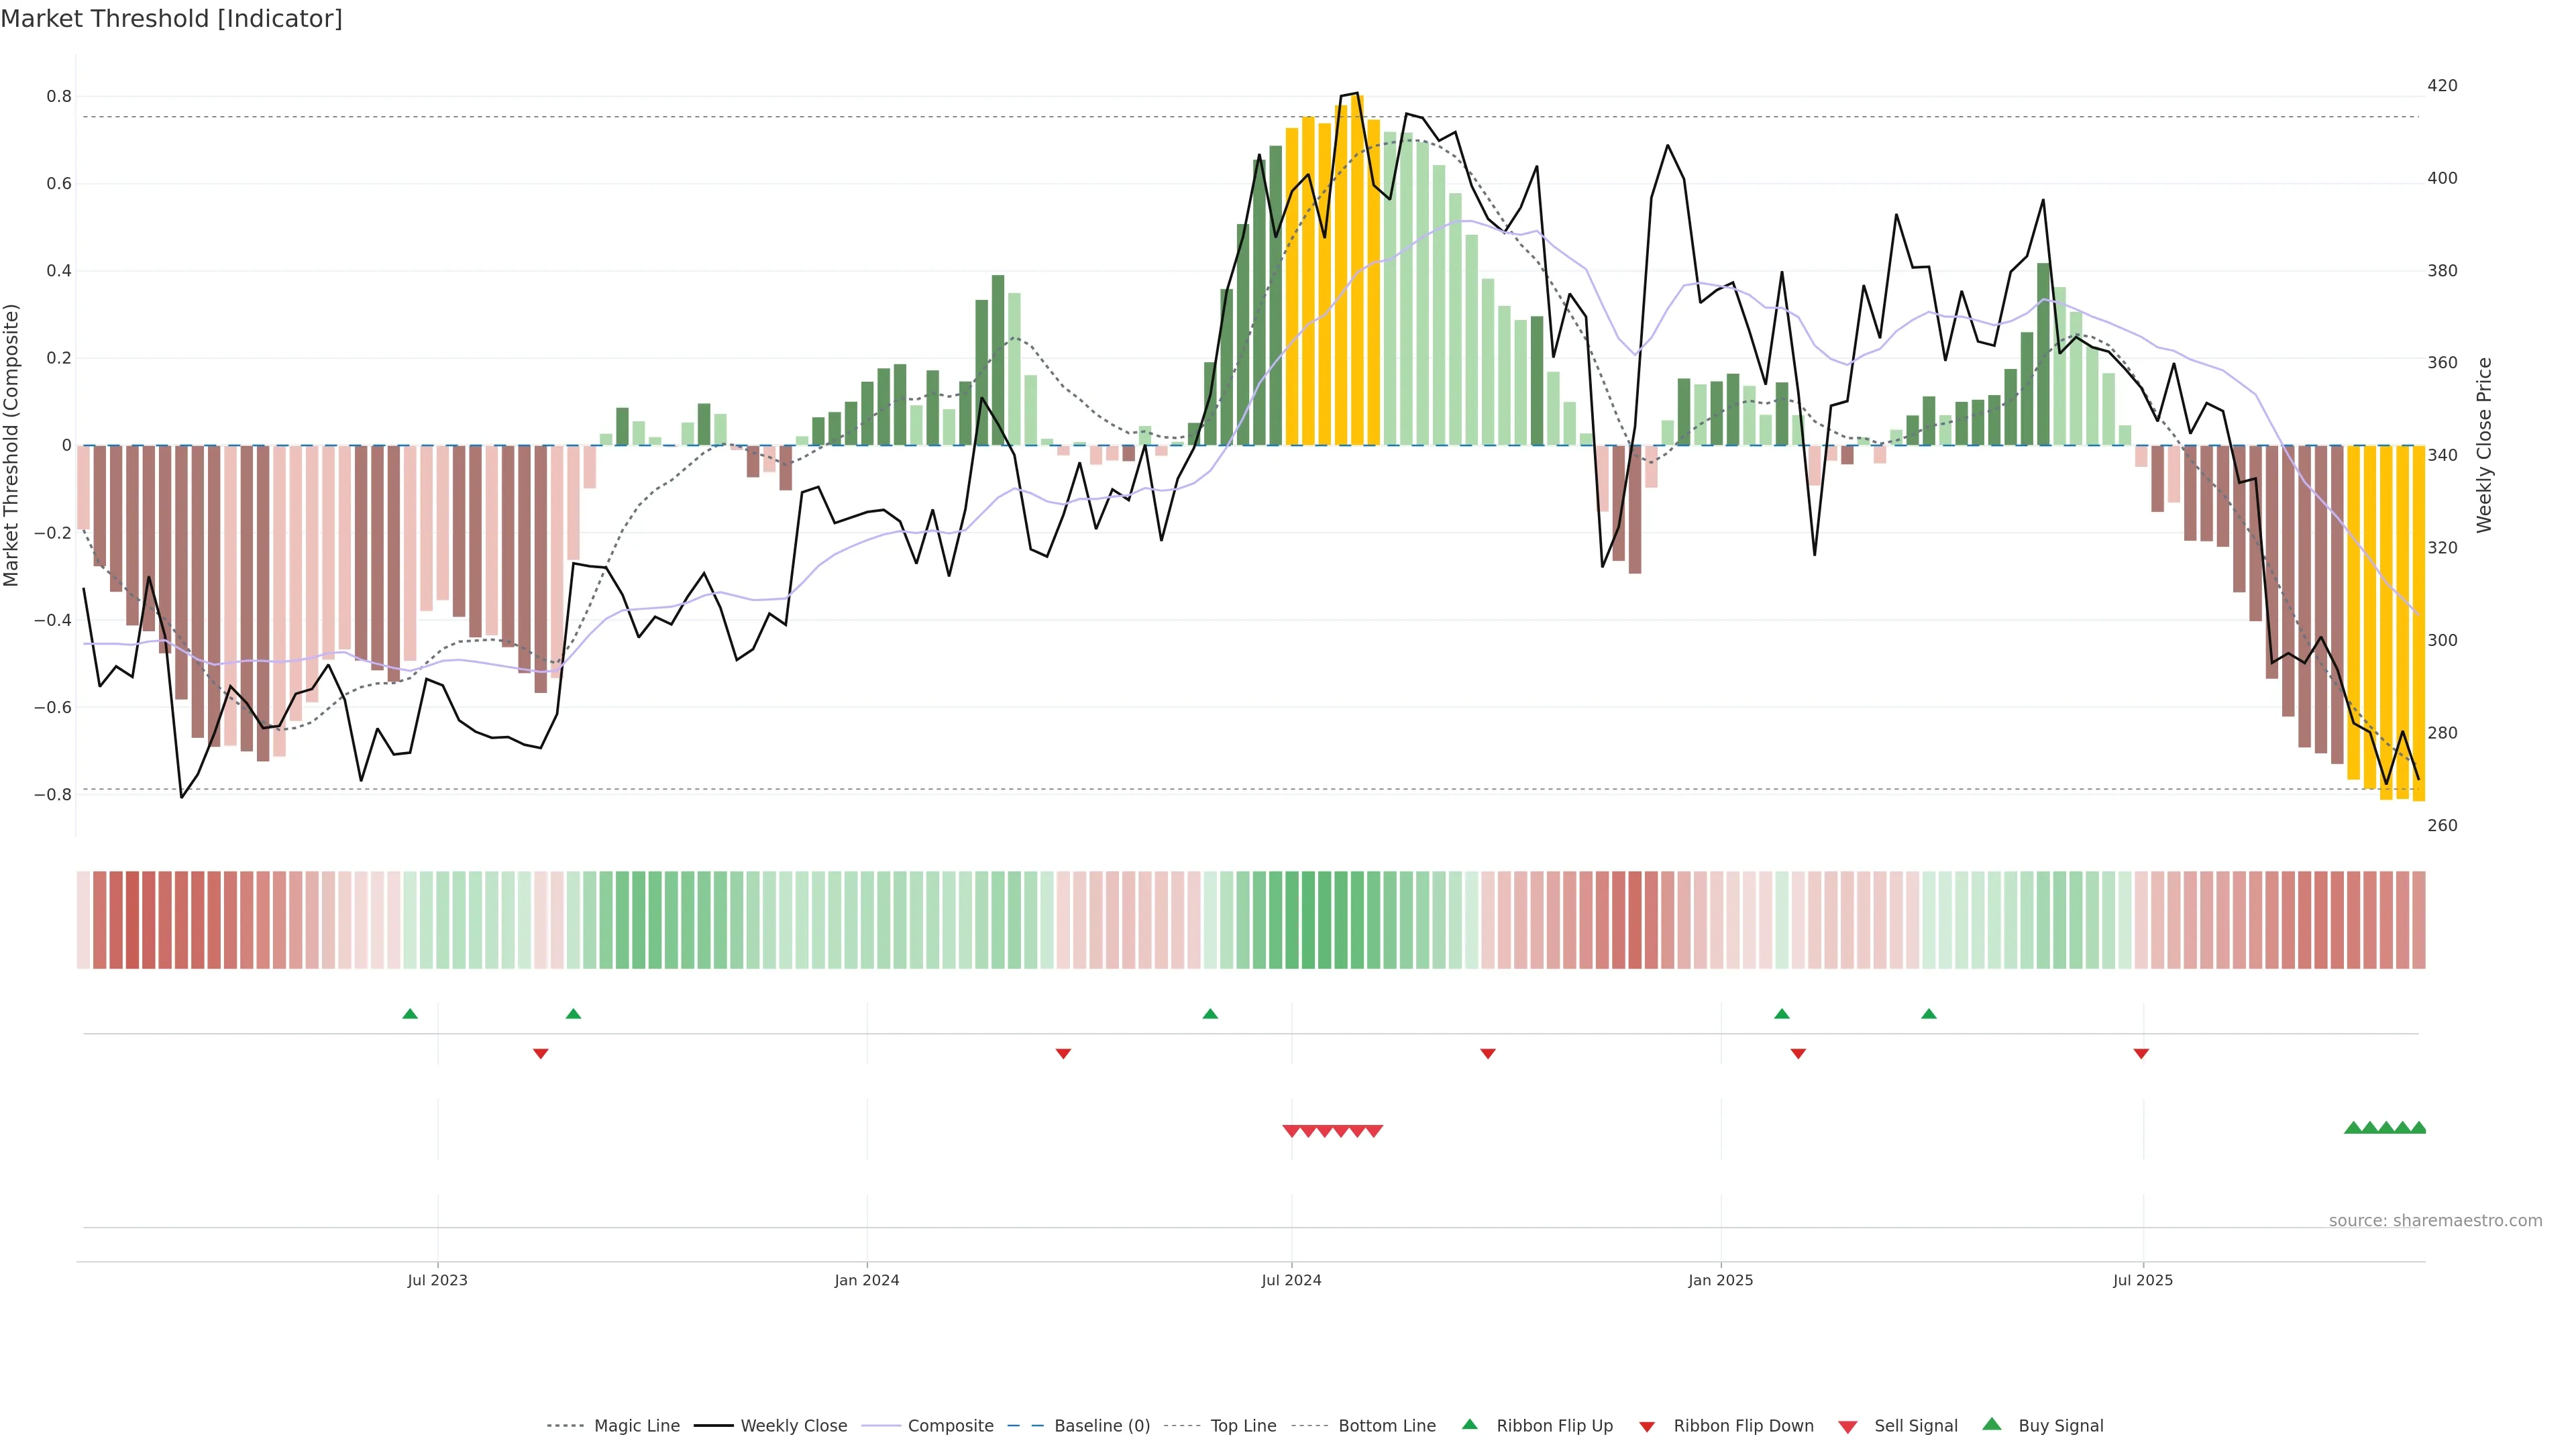Image resolution: width=2576 pixels, height=1449 pixels.
Task: Click the Sell Signal legend triangle icon
Action: [x=1848, y=1427]
